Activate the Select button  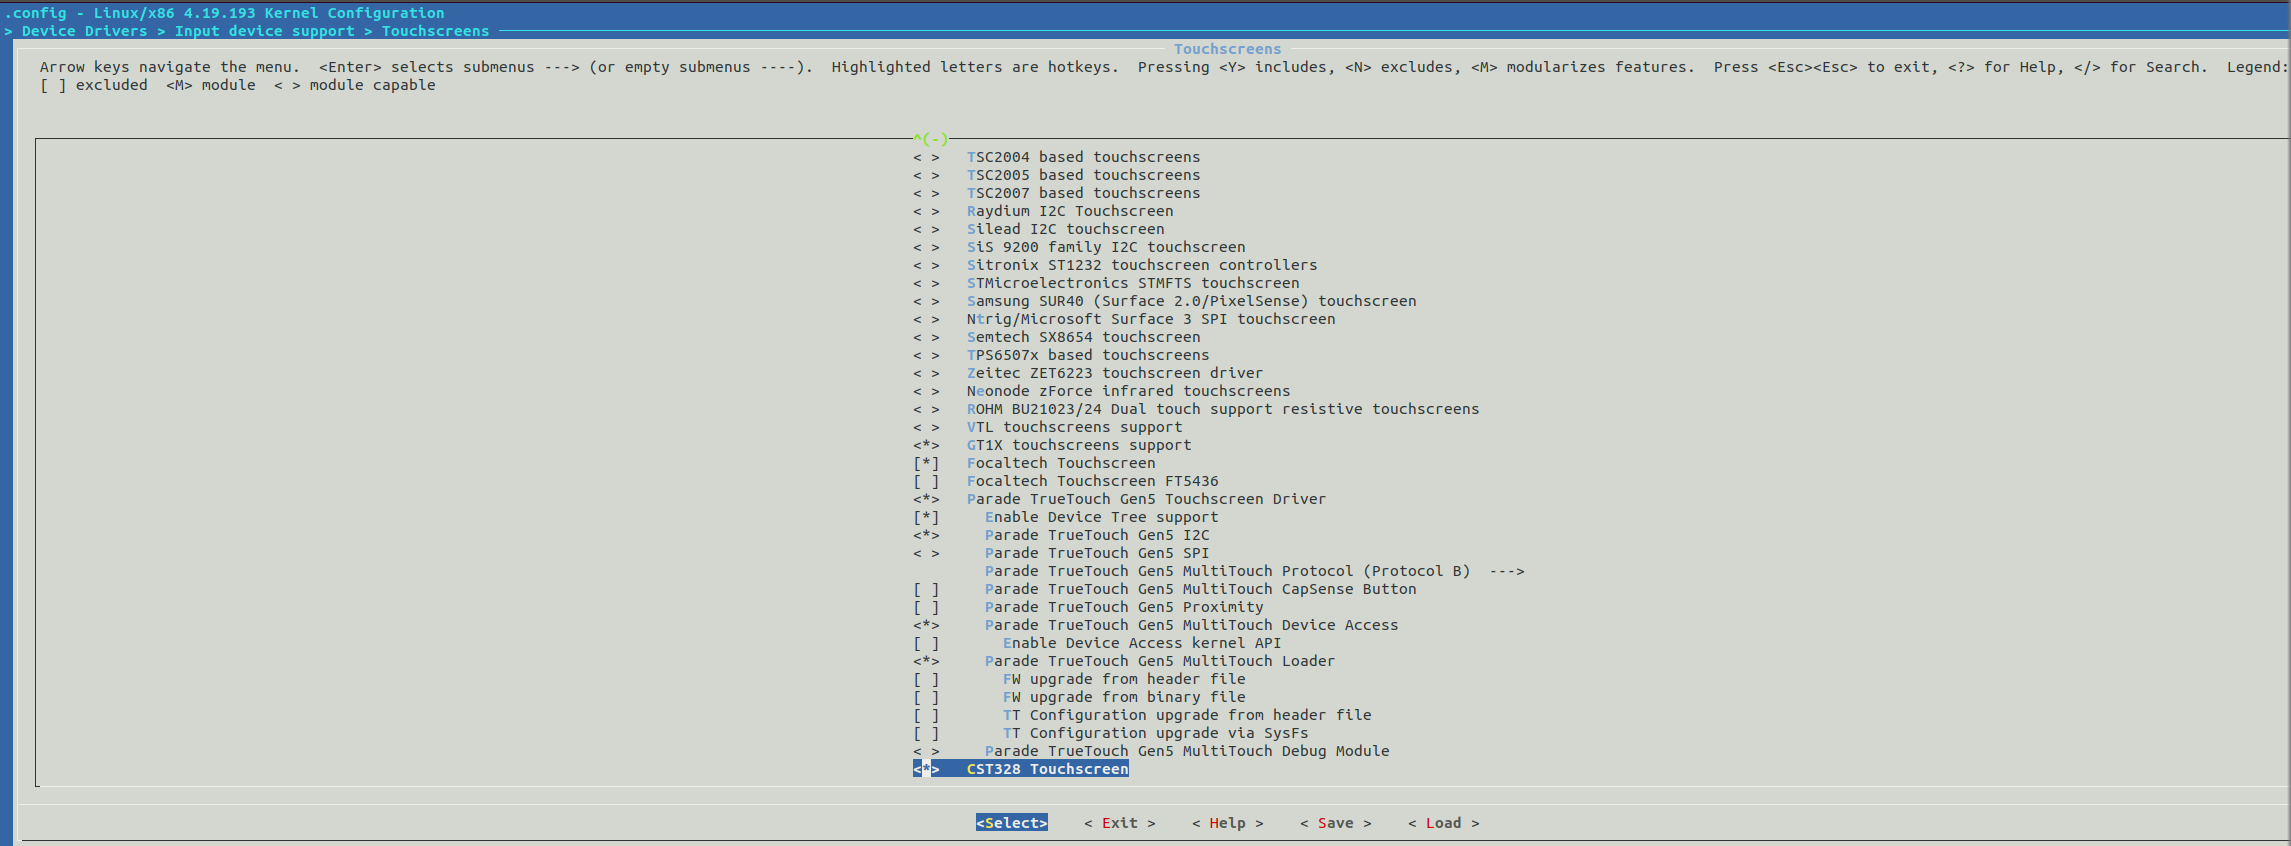(x=1012, y=823)
